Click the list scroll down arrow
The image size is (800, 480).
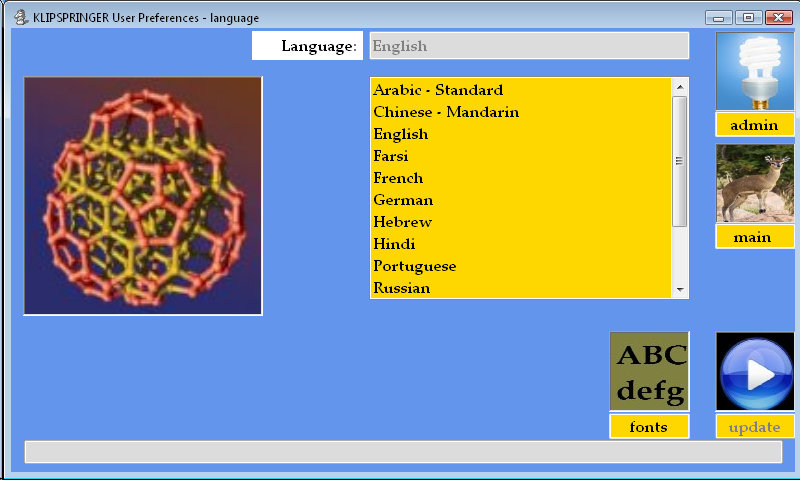(680, 289)
